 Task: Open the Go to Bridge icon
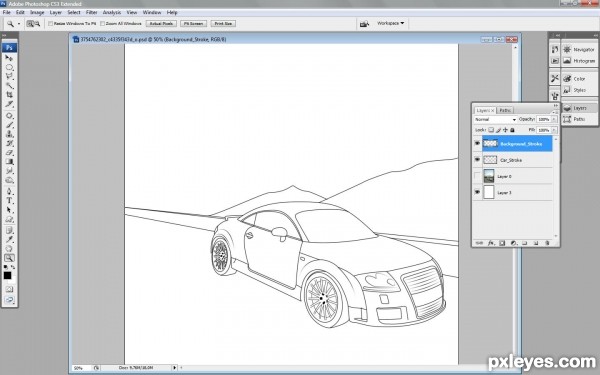(364, 24)
